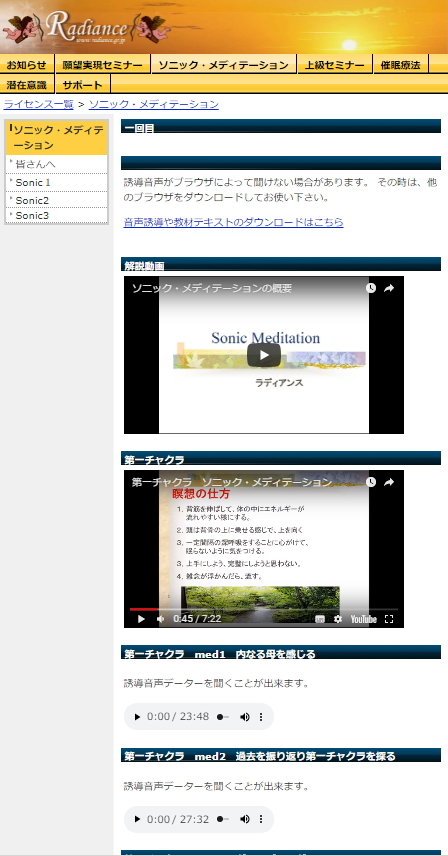The width and height of the screenshot is (448, 856).
Task: Open the 音声誘導や教材テキストのダウンロードはこちら link
Action: [x=234, y=222]
